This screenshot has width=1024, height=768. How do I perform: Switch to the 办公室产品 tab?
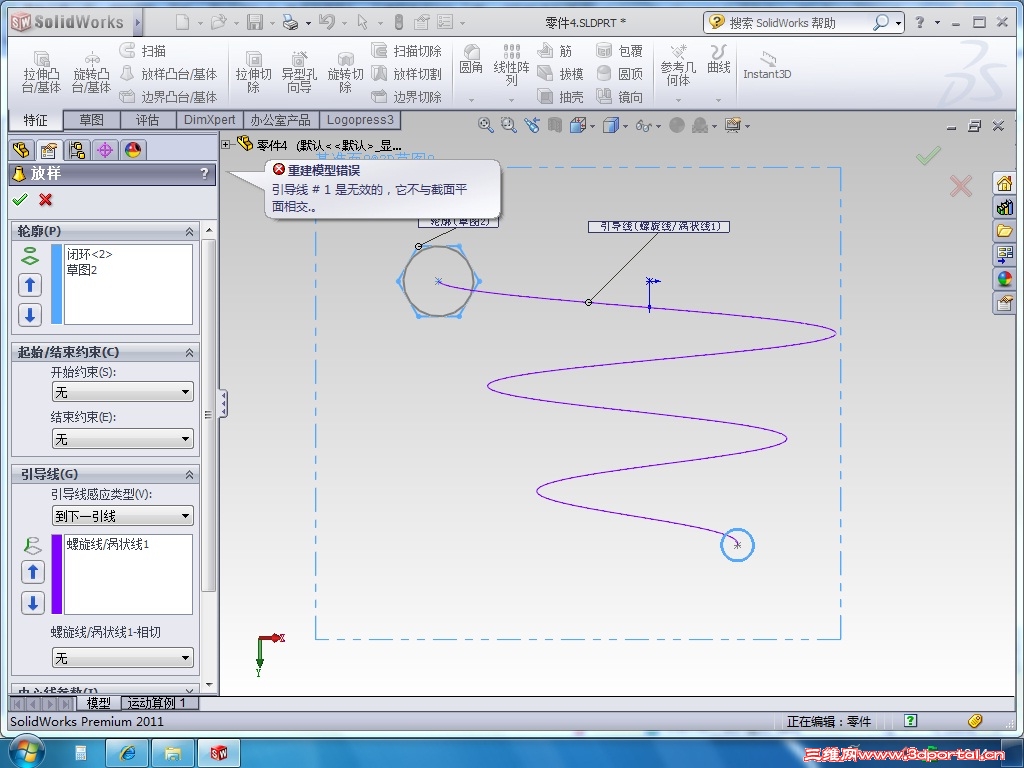point(281,120)
